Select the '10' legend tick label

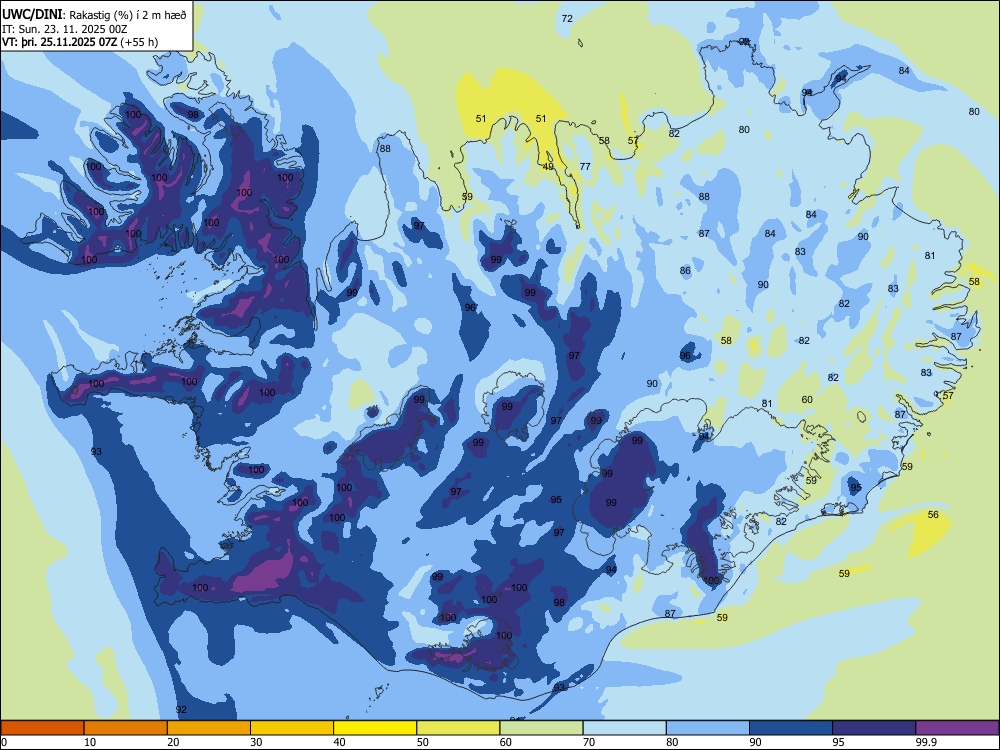click(91, 742)
